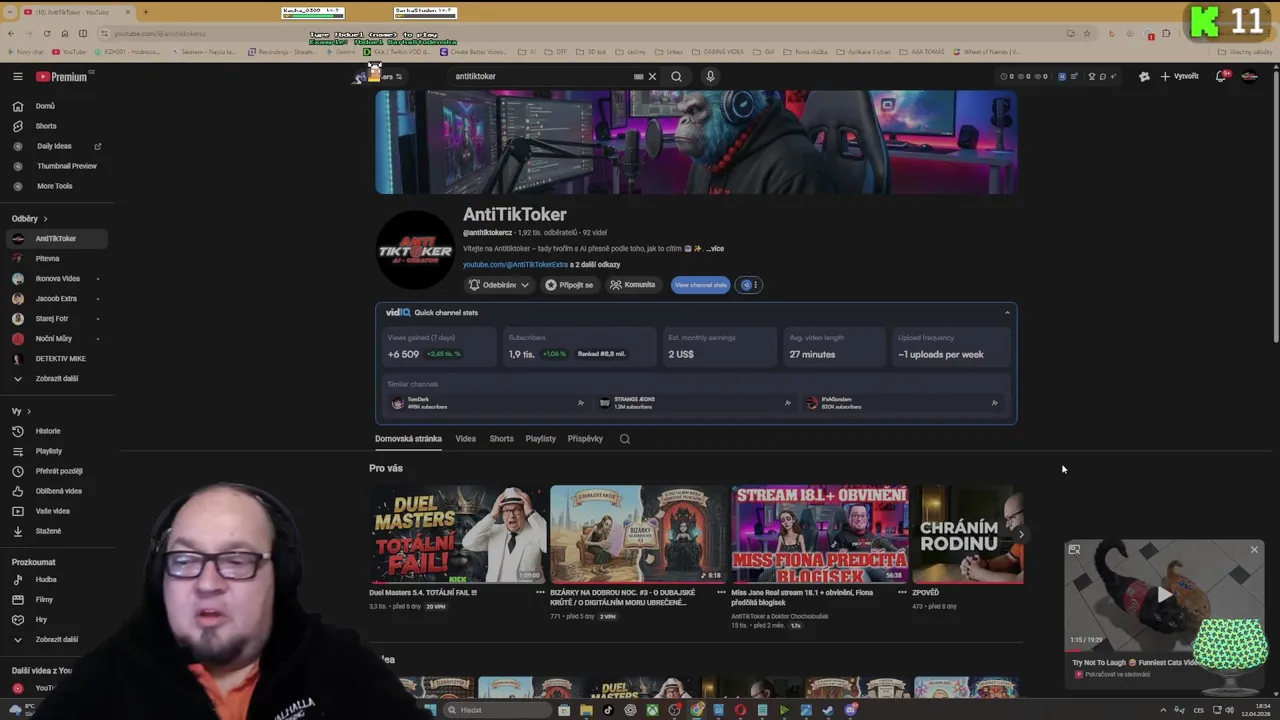Open Filmy under Prozkoumat
Viewport: 1280px width, 720px height.
pos(55,599)
